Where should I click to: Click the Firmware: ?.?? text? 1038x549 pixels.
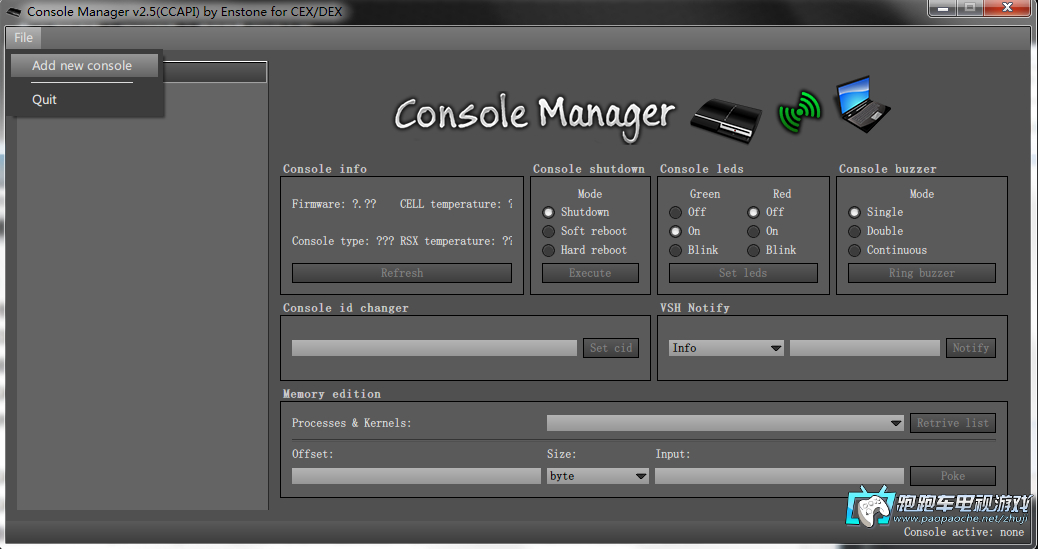coord(334,204)
